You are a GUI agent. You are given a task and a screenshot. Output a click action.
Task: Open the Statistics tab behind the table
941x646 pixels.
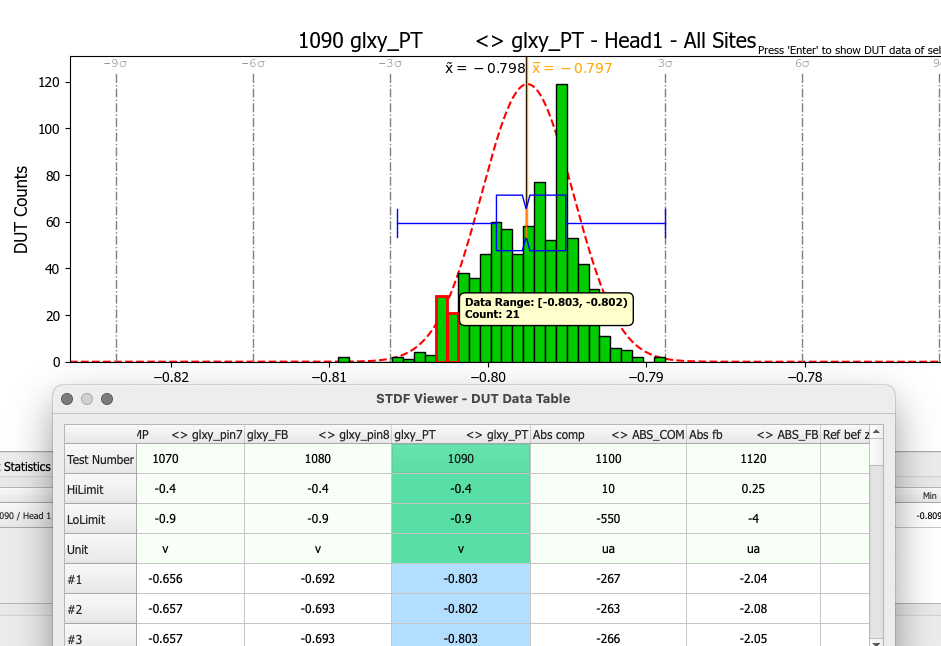coord(26,466)
